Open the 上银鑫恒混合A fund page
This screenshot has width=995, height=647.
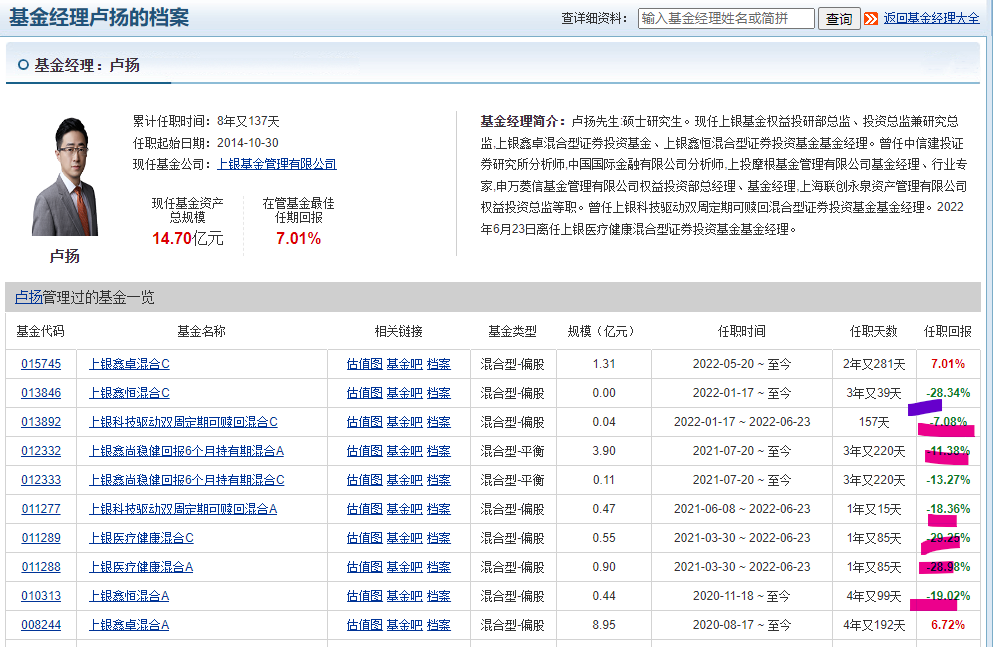click(x=129, y=596)
